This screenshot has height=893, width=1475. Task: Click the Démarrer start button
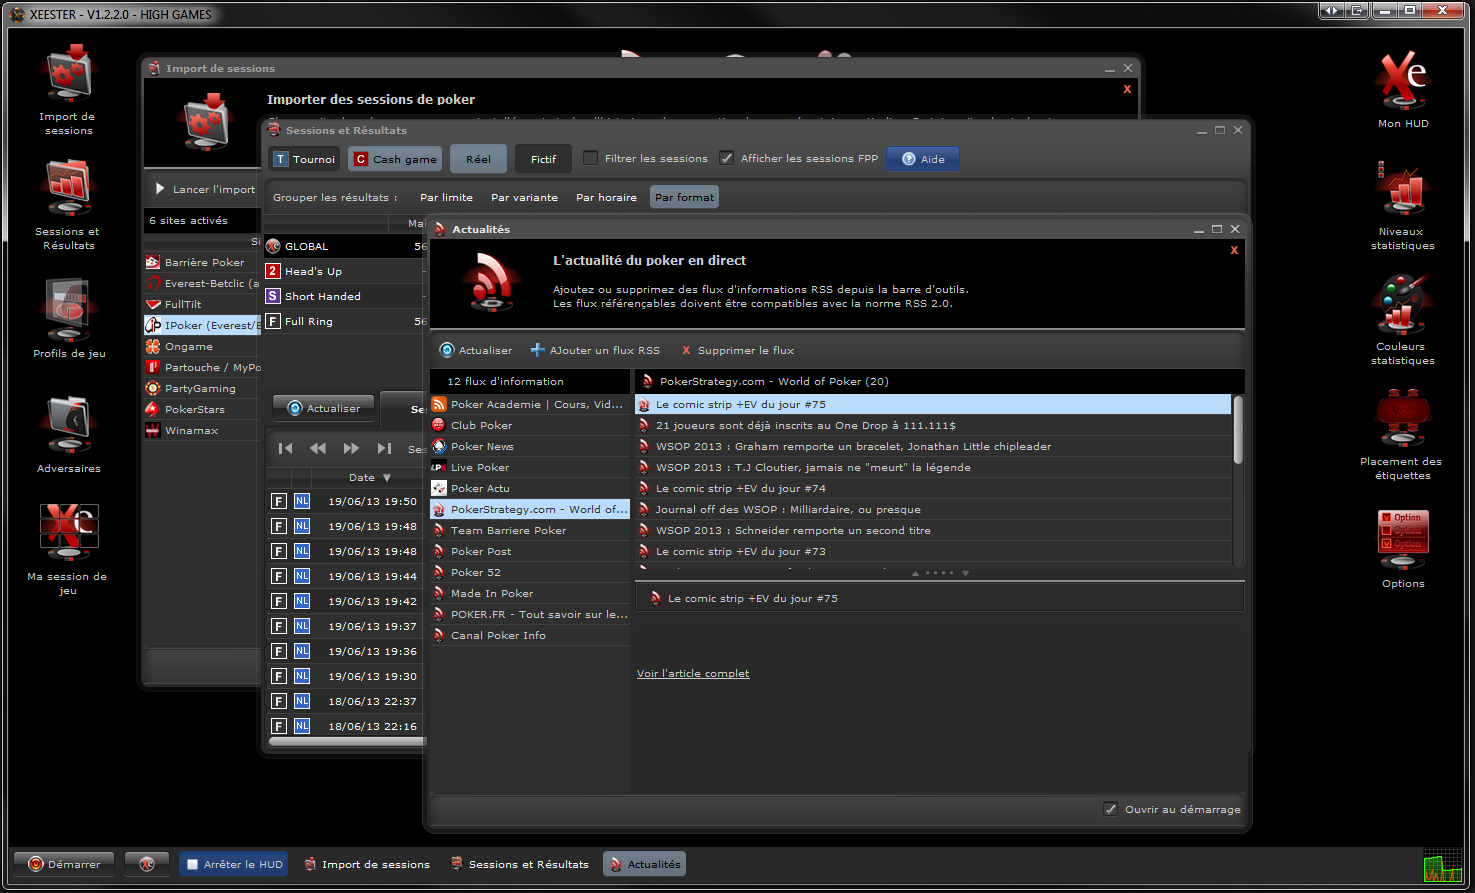(x=64, y=864)
